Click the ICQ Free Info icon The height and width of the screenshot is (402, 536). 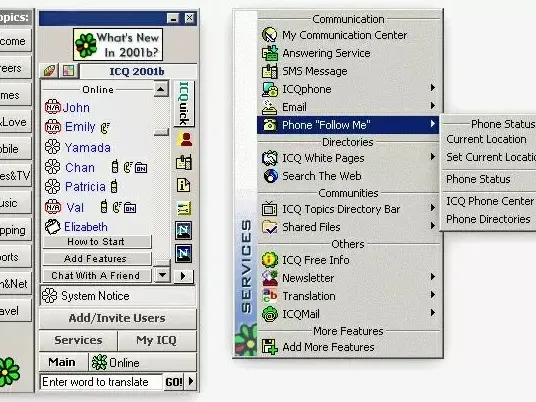[269, 260]
